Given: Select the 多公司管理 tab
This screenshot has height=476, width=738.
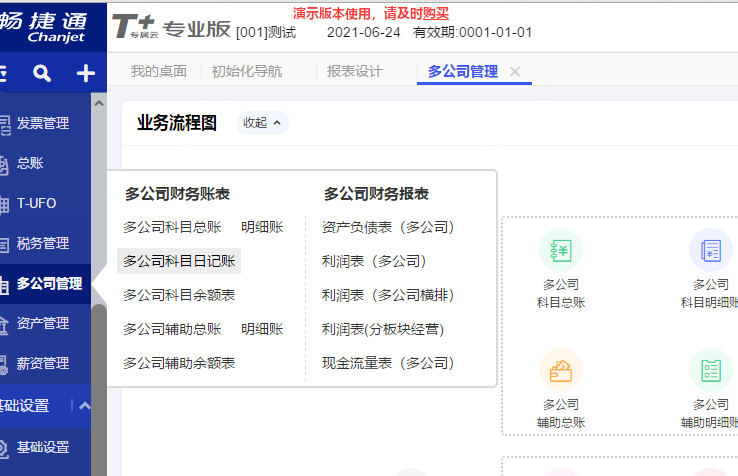Looking at the screenshot, I should 463,71.
